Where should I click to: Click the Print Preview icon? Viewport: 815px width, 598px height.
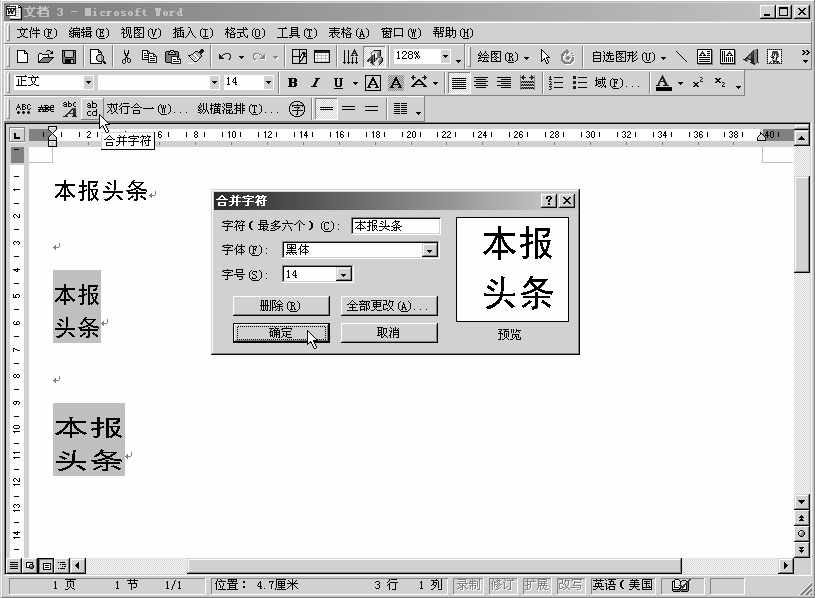pos(98,58)
